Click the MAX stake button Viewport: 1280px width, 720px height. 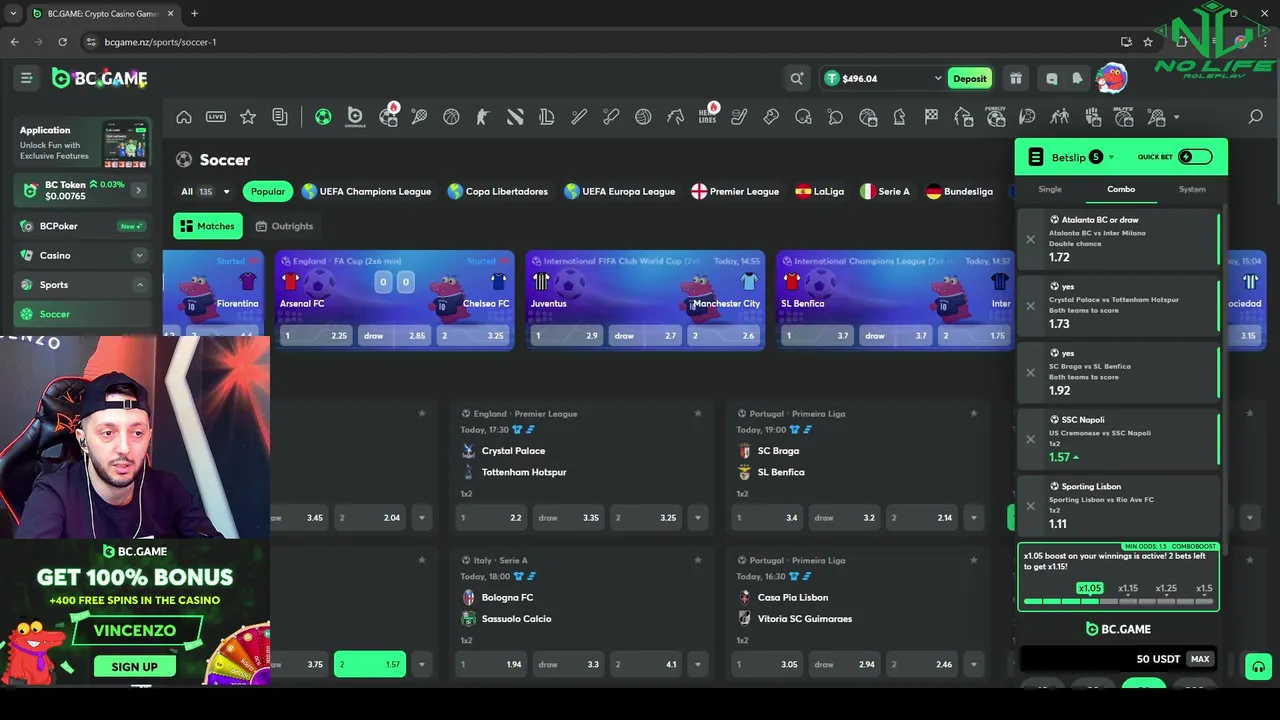pos(1200,659)
